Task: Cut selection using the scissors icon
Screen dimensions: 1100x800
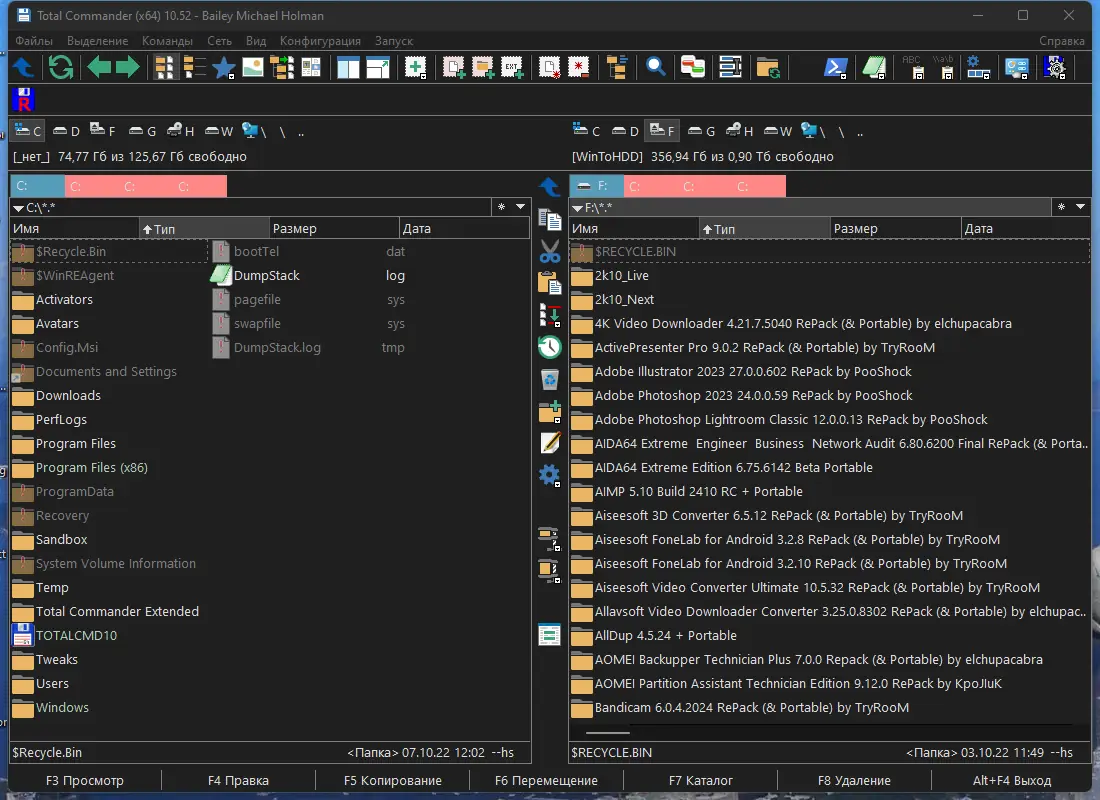Action: (x=549, y=250)
